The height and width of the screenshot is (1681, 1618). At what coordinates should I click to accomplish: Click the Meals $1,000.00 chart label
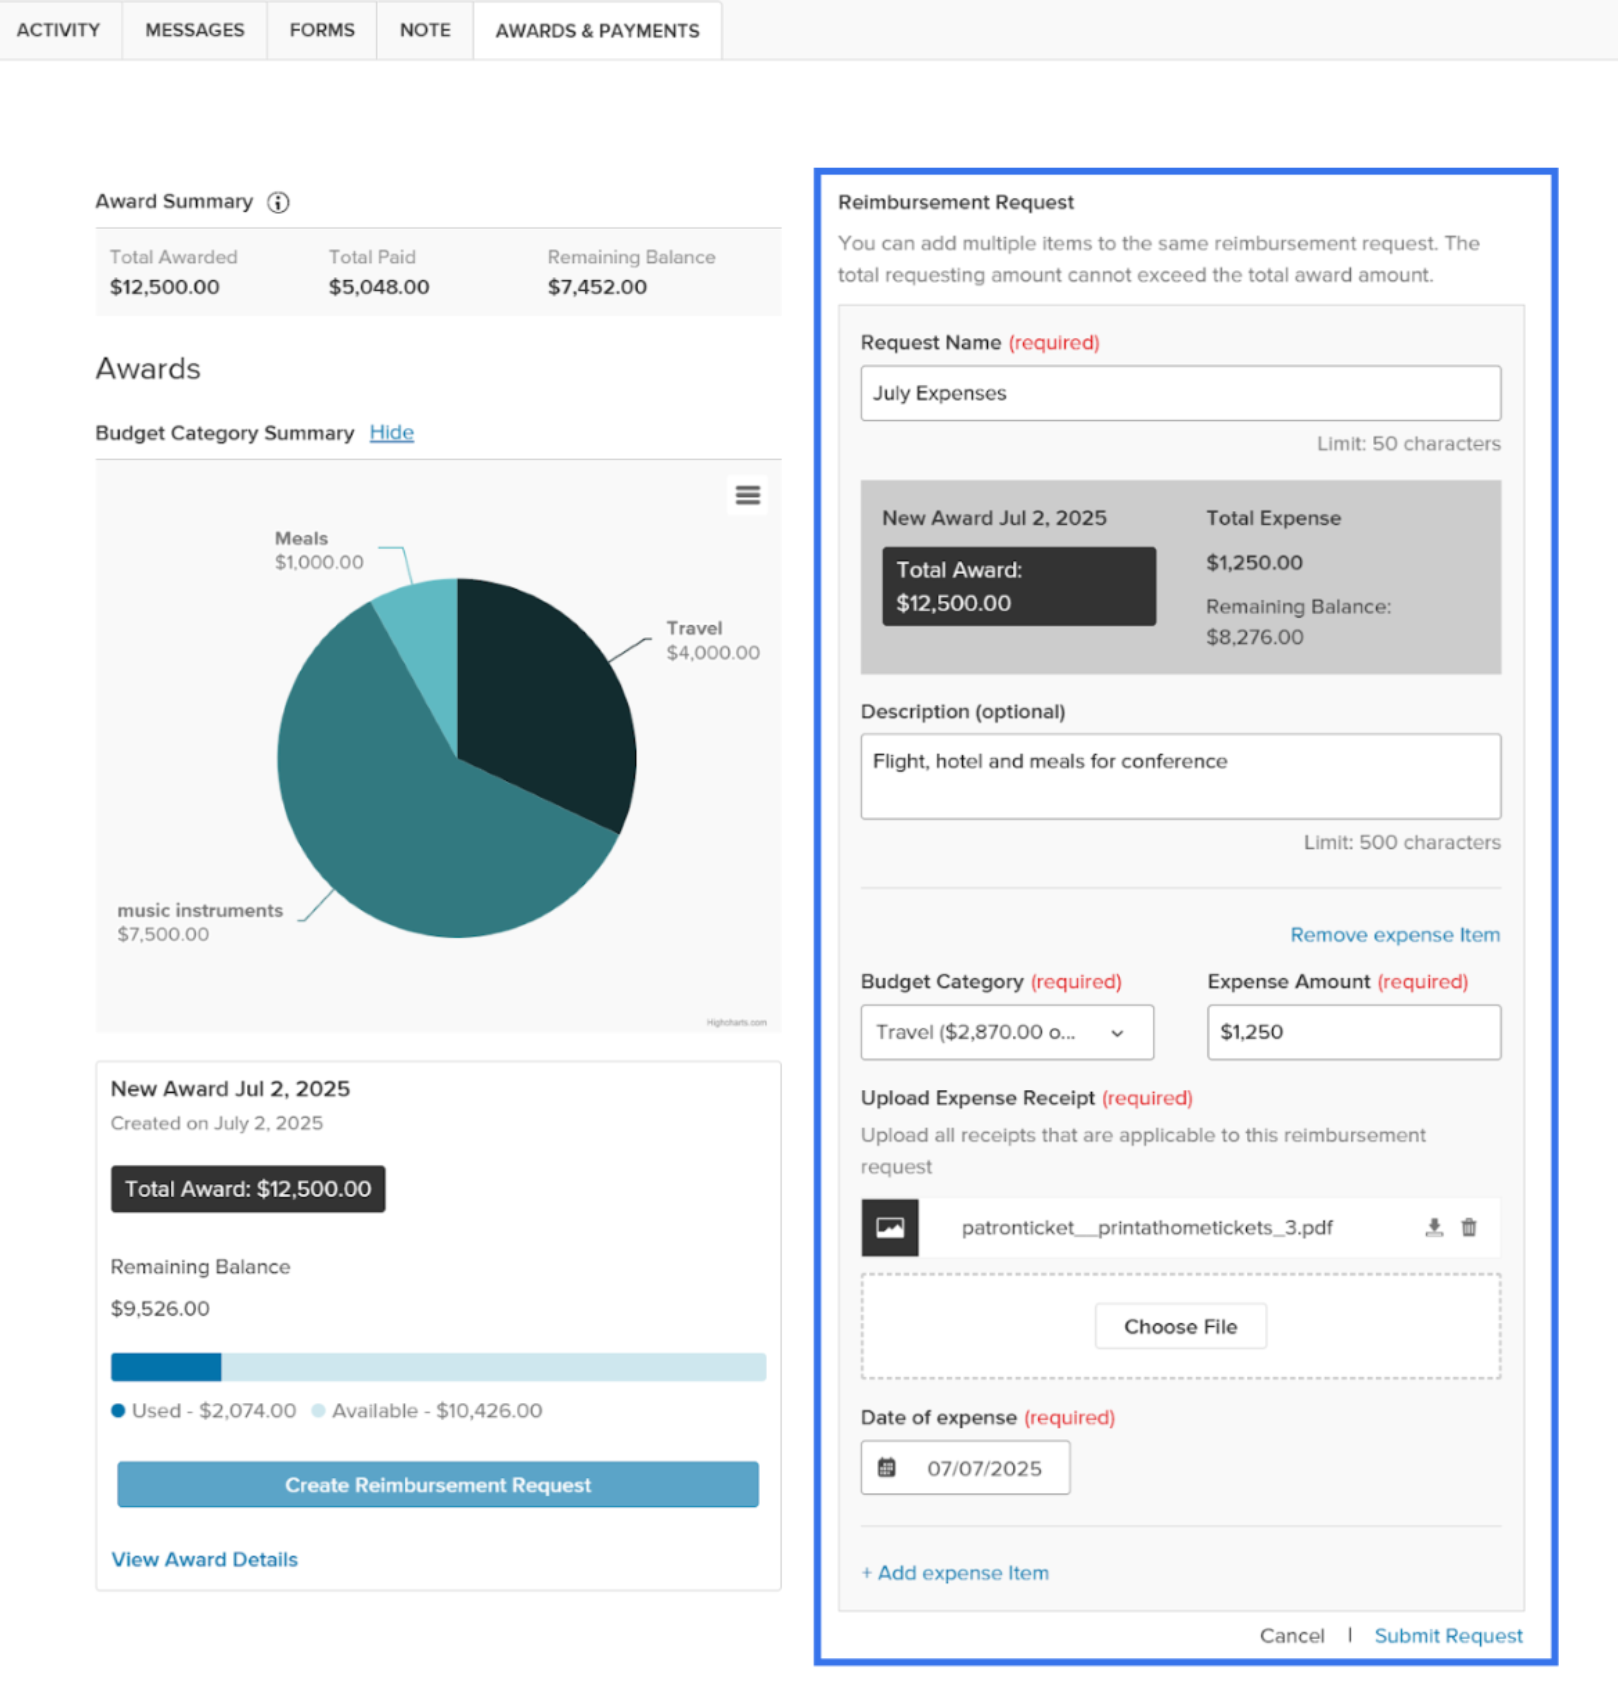[x=319, y=550]
